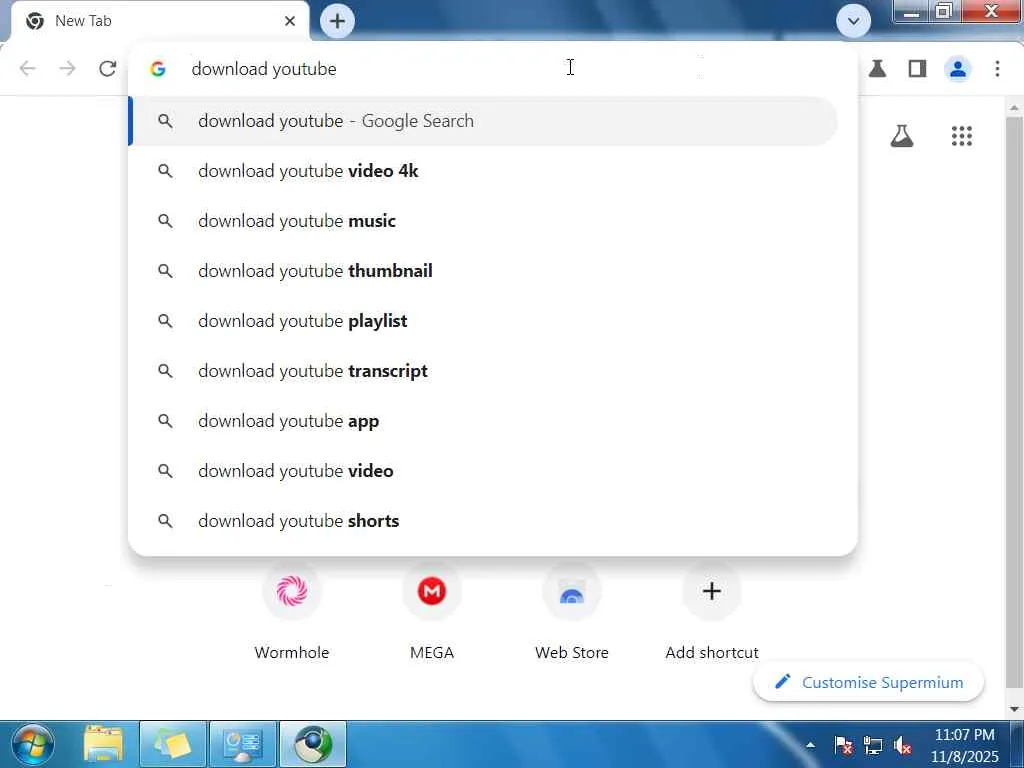
Task: Click the page scrollbar up arrow
Action: point(1014,108)
